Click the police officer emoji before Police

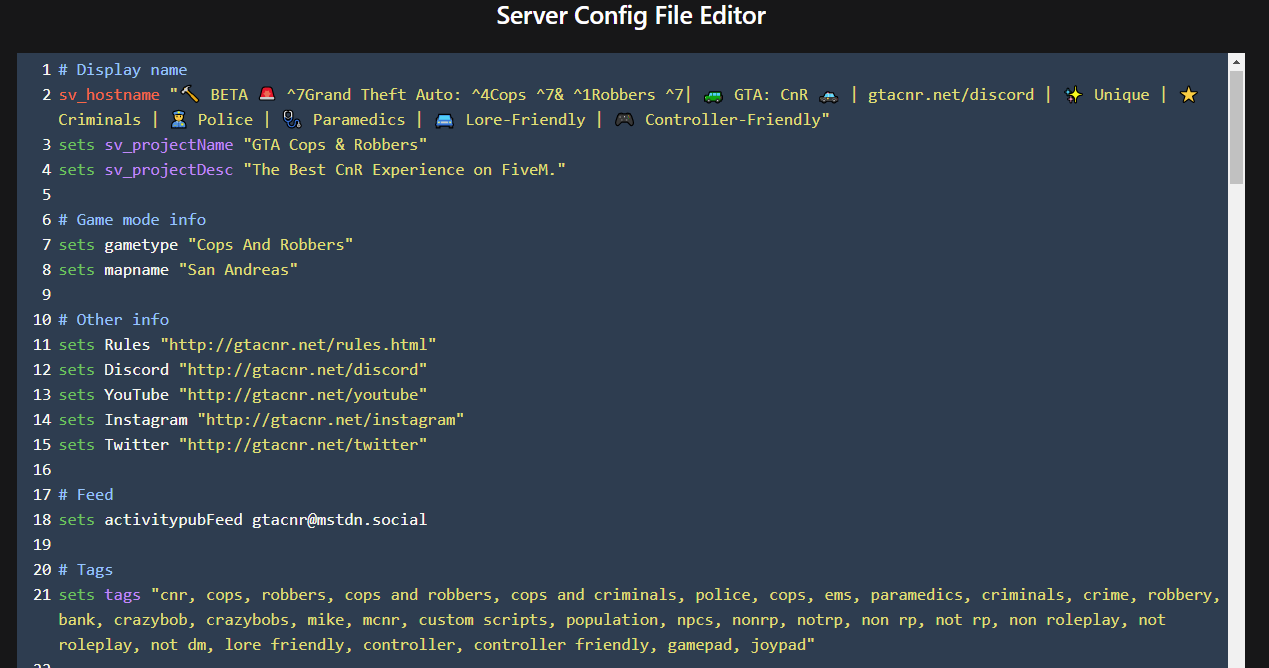click(x=179, y=120)
